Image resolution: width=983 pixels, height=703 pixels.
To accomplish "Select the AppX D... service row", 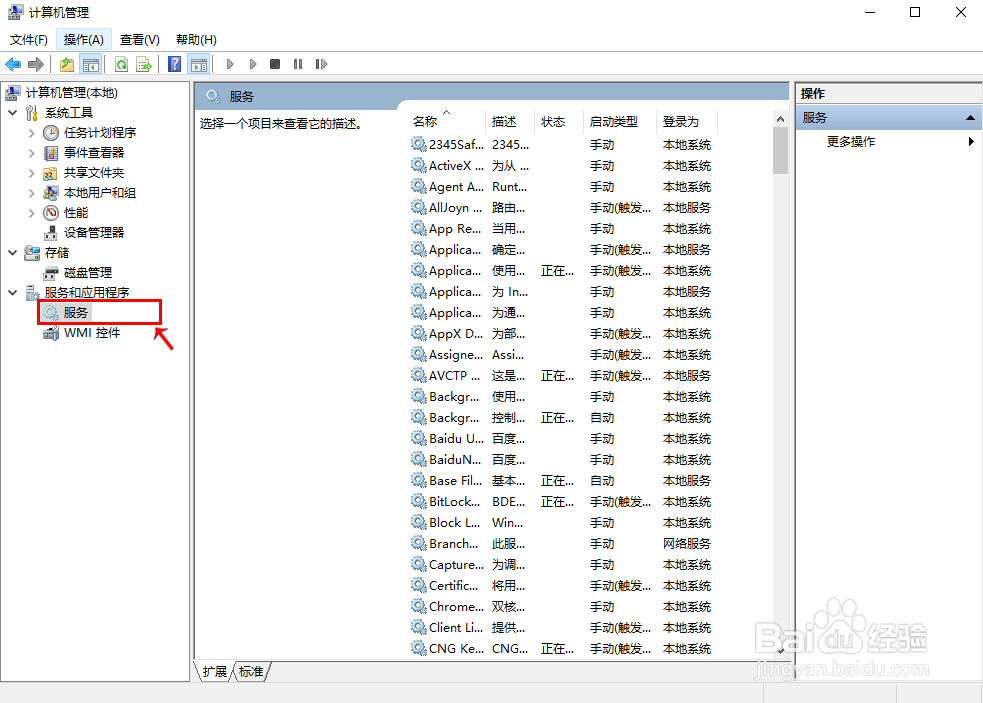I will (x=563, y=334).
